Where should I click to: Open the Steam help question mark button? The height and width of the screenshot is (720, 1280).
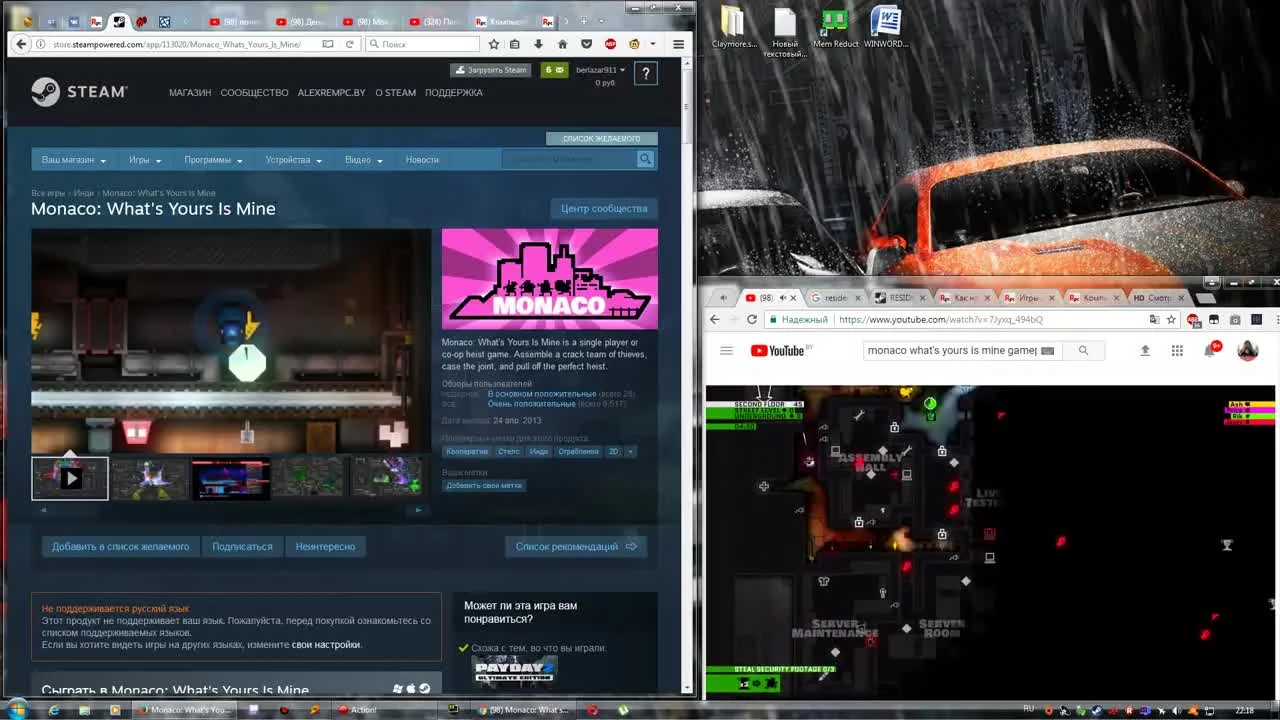(646, 73)
